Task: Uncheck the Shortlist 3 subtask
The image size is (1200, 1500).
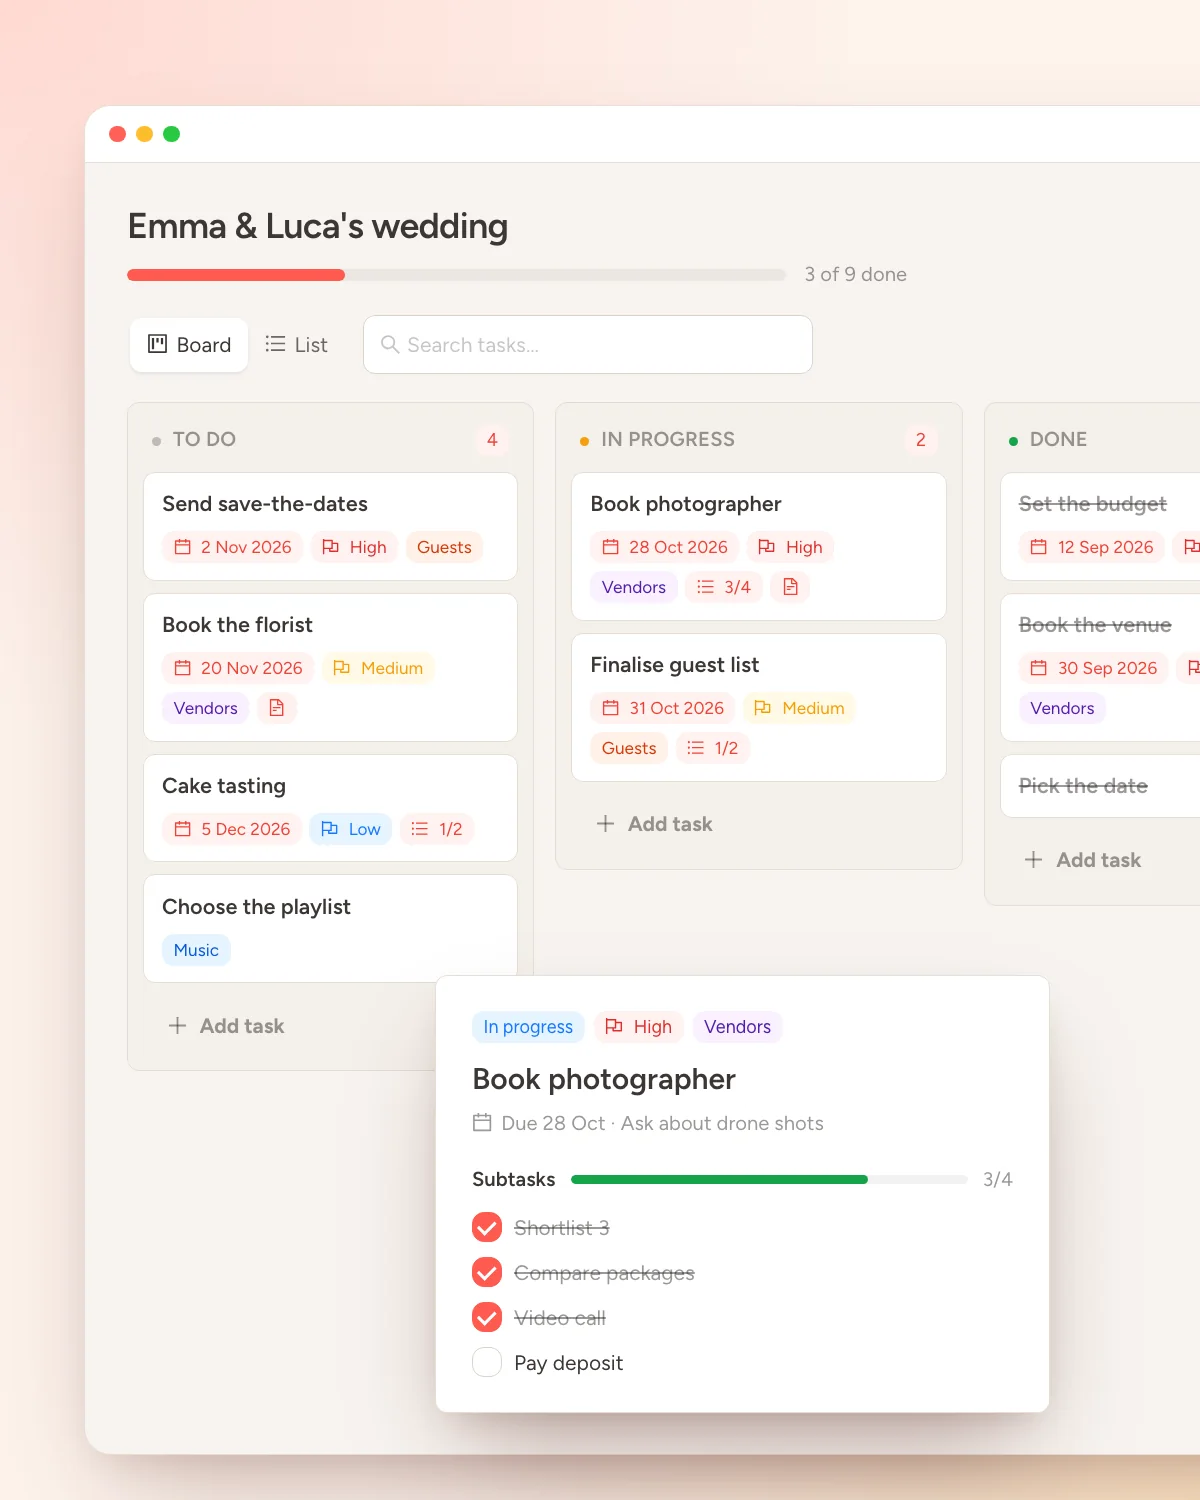Action: [487, 1227]
